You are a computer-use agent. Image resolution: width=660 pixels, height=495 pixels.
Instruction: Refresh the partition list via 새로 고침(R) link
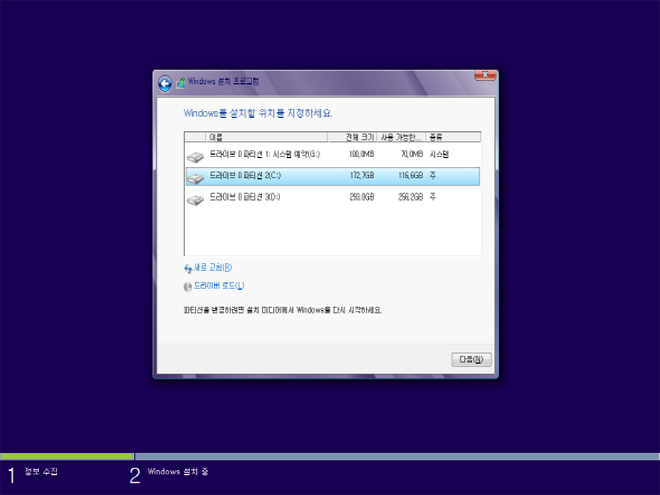click(x=213, y=267)
